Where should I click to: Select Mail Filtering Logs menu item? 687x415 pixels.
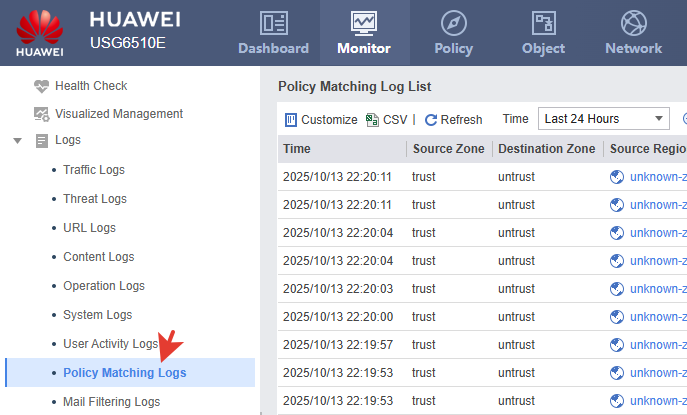click(111, 402)
